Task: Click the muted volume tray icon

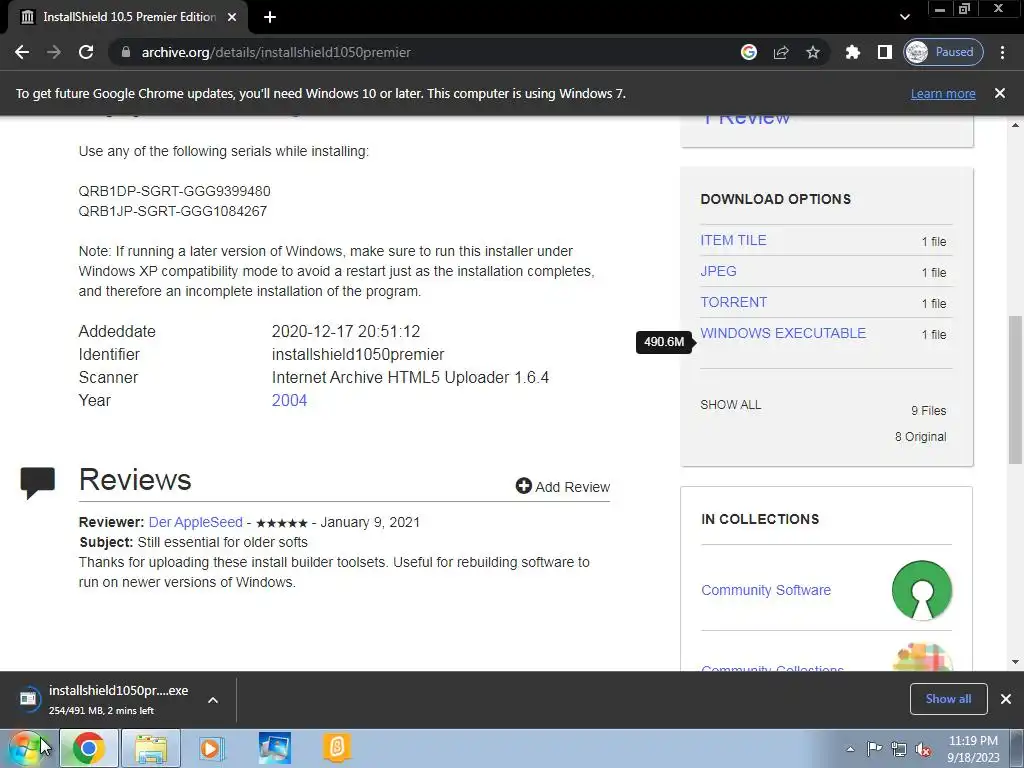Action: pos(923,749)
